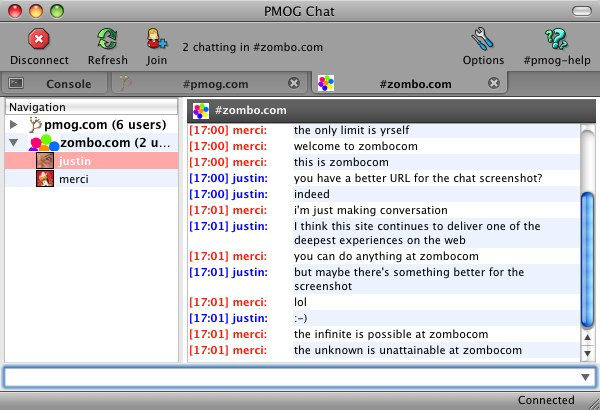Viewport: 600px width, 410px height.
Task: Click the Refresh label
Action: (x=108, y=60)
